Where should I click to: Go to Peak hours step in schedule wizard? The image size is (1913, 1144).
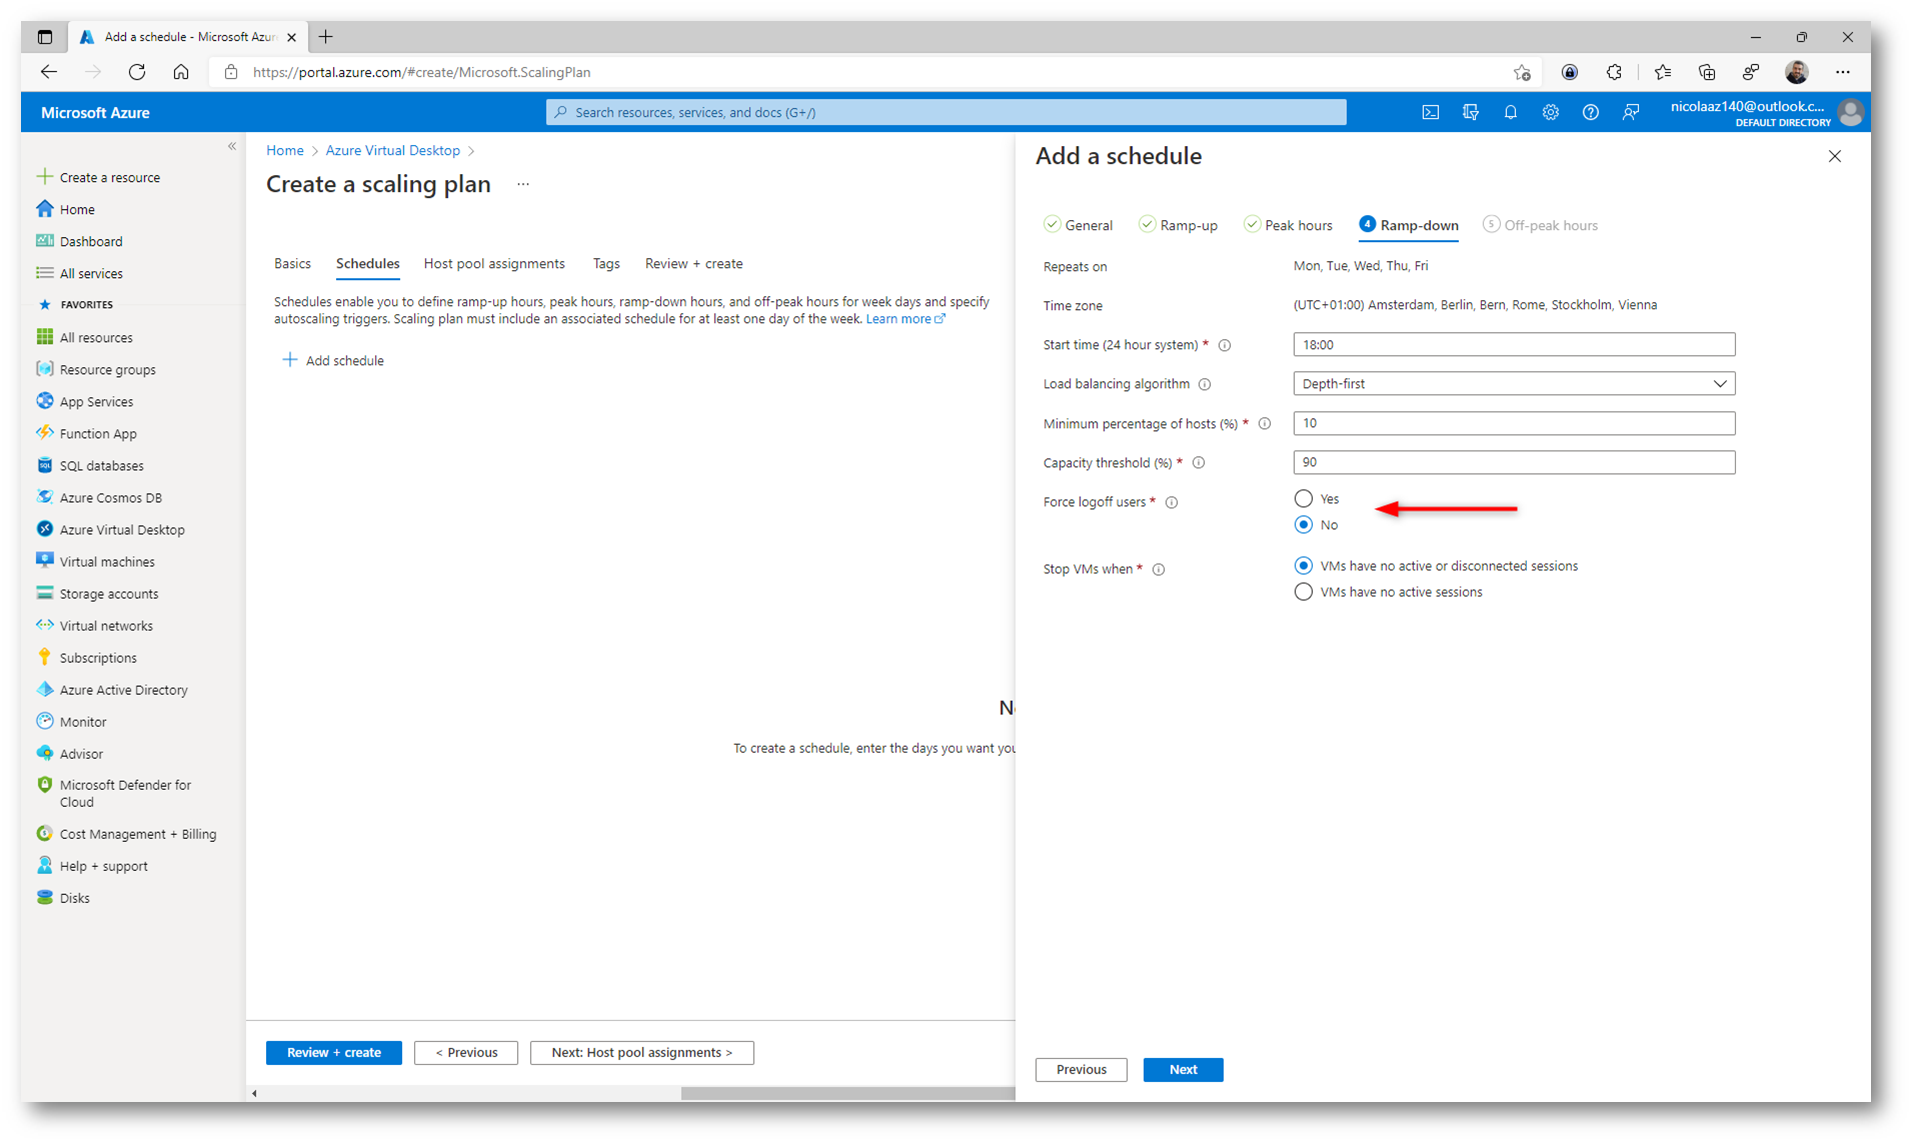pyautogui.click(x=1288, y=225)
